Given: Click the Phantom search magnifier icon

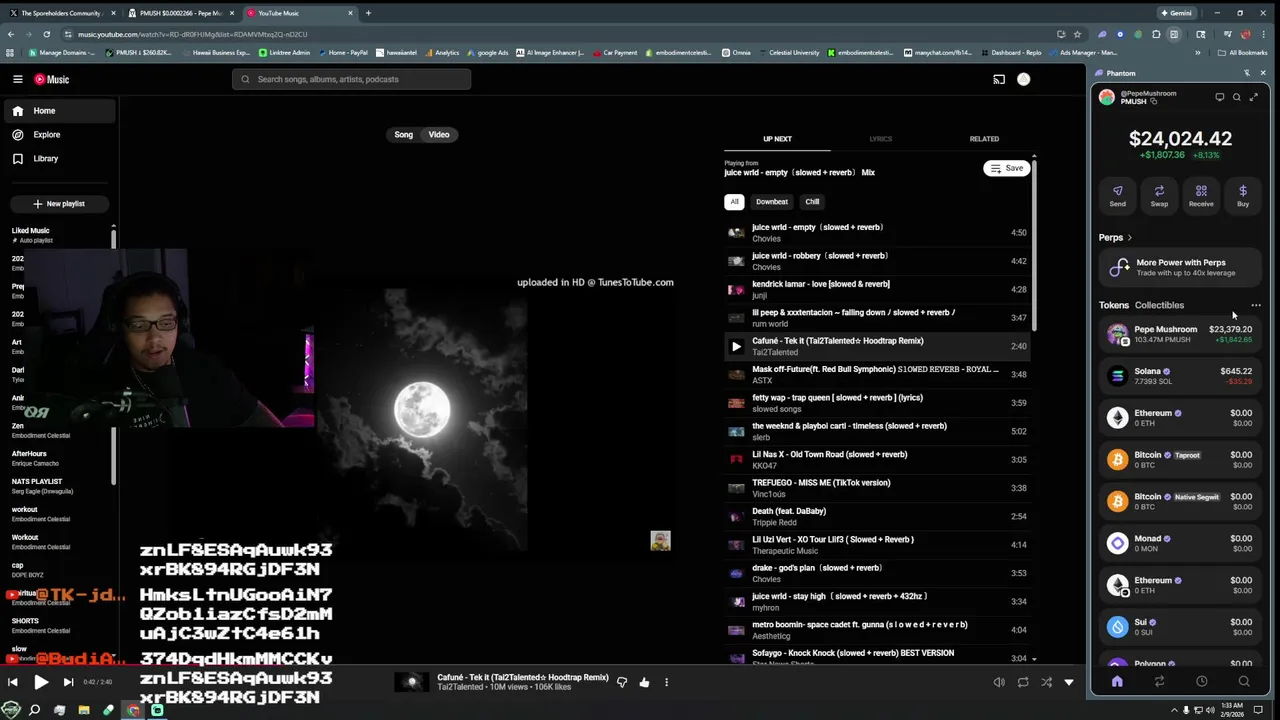Looking at the screenshot, I should (x=1236, y=97).
